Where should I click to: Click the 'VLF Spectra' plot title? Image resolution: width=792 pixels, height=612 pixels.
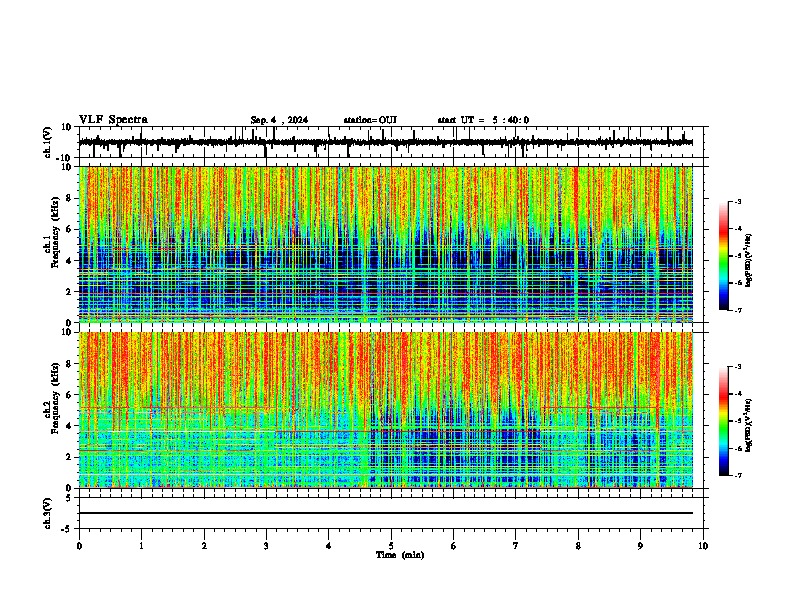(x=114, y=120)
